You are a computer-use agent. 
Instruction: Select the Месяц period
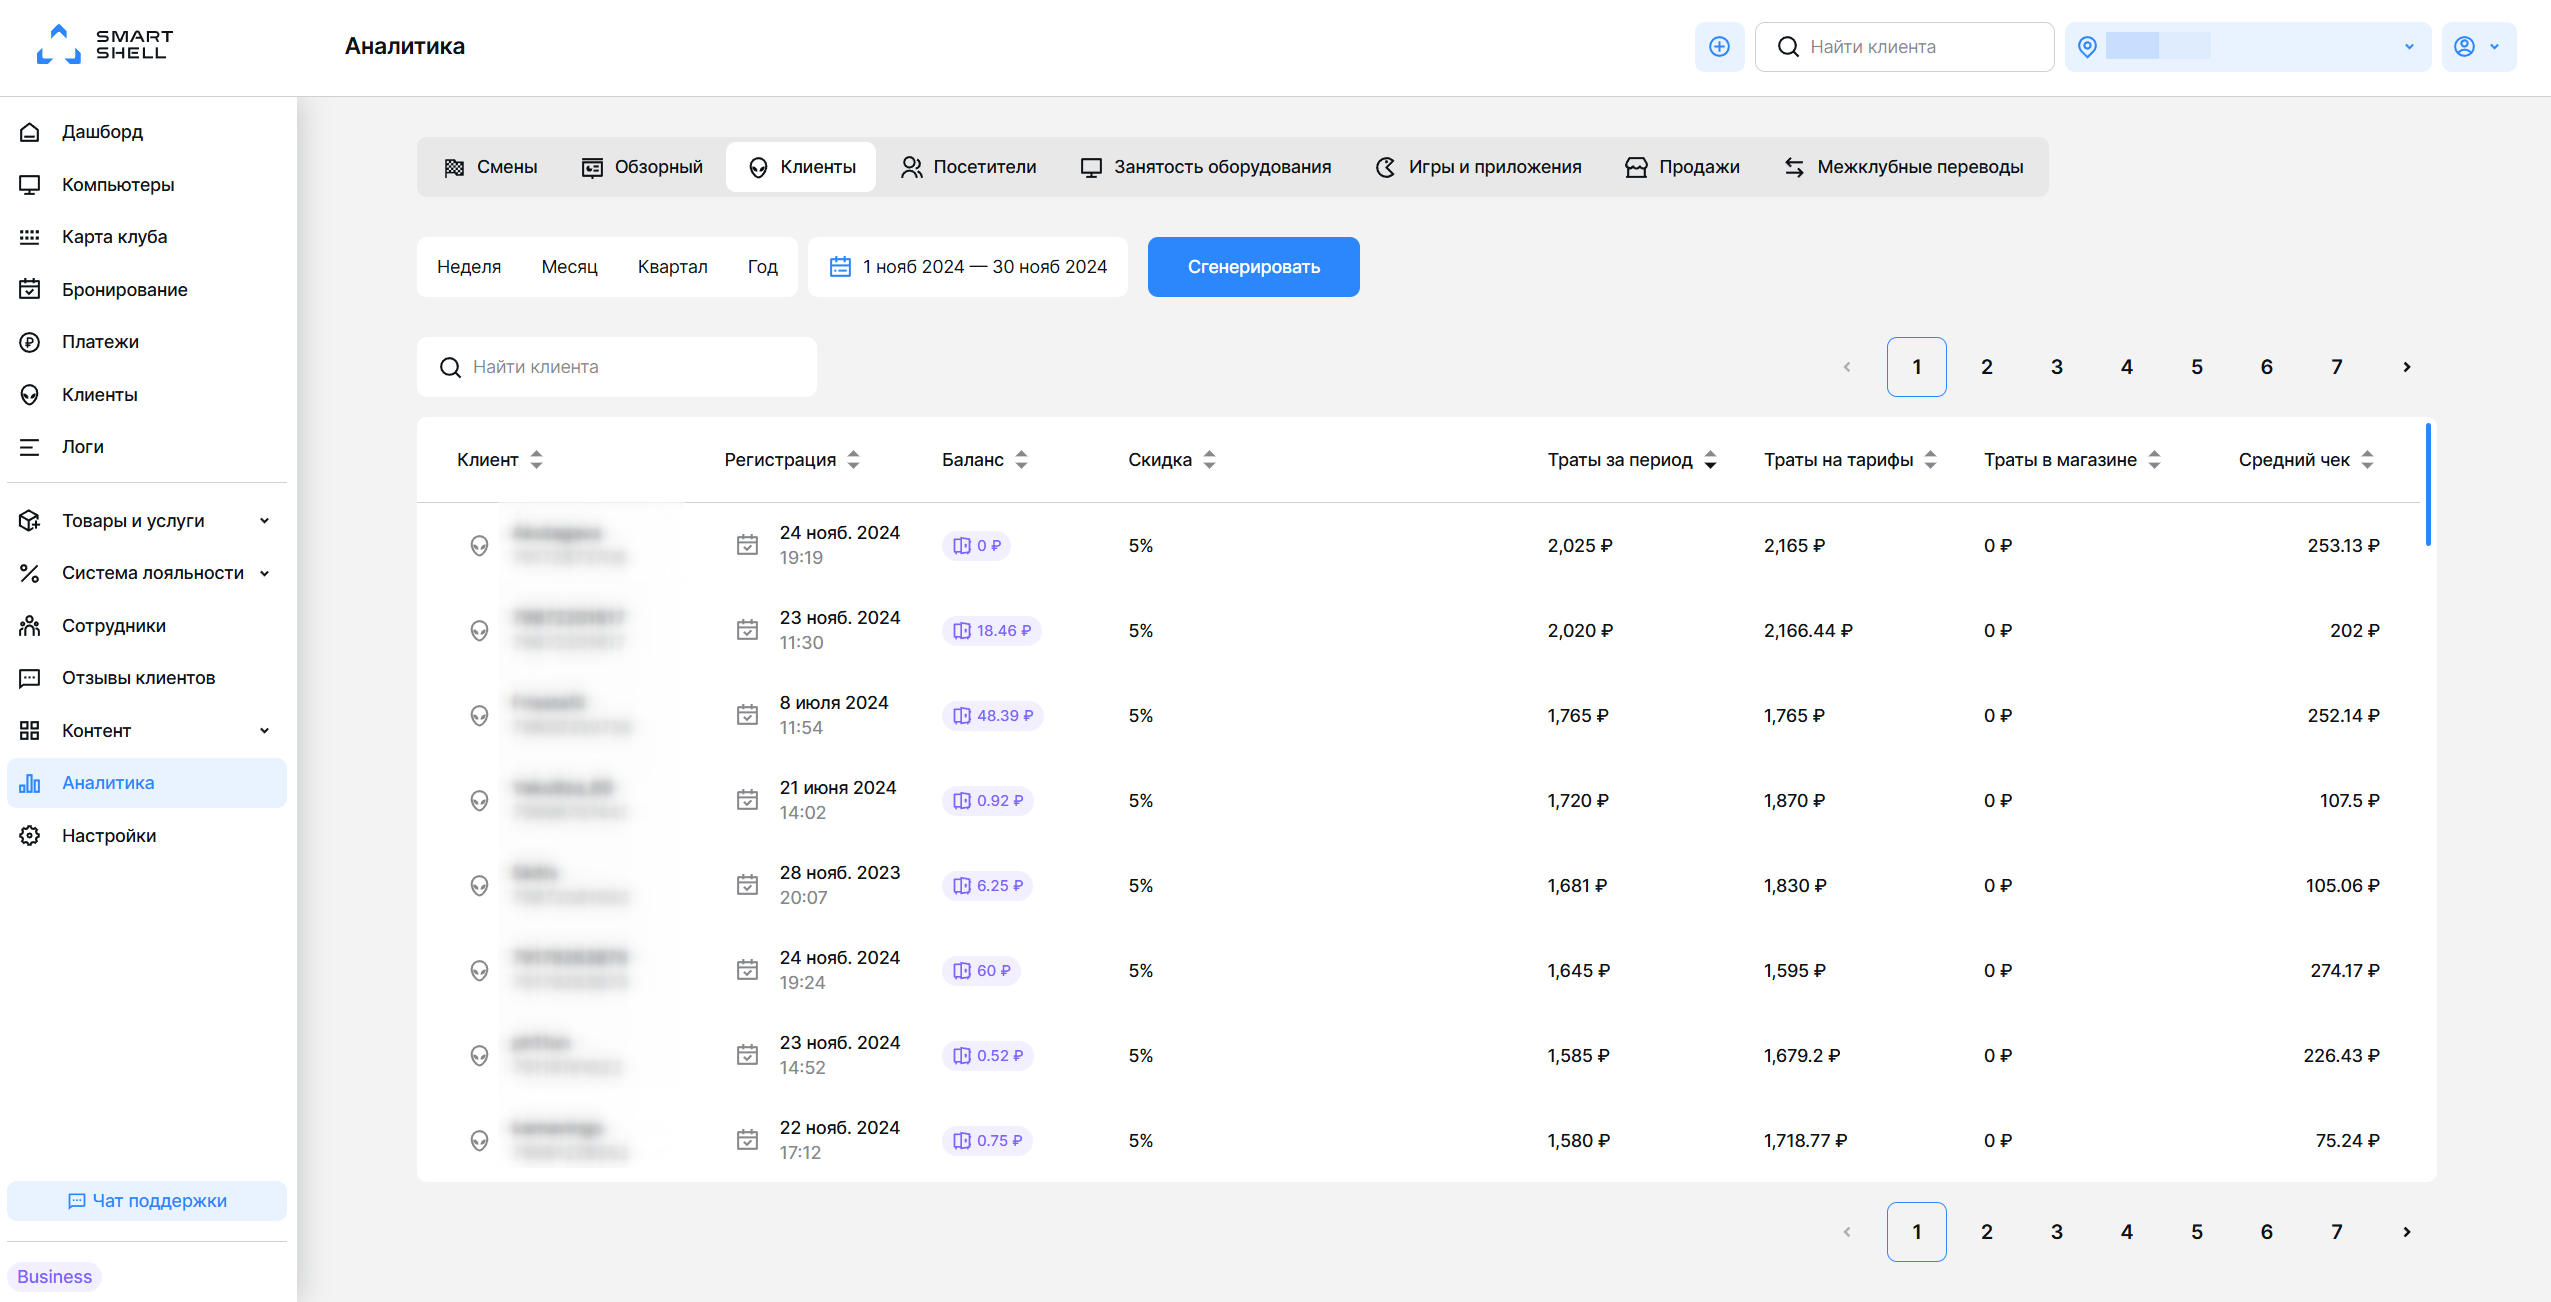[570, 267]
